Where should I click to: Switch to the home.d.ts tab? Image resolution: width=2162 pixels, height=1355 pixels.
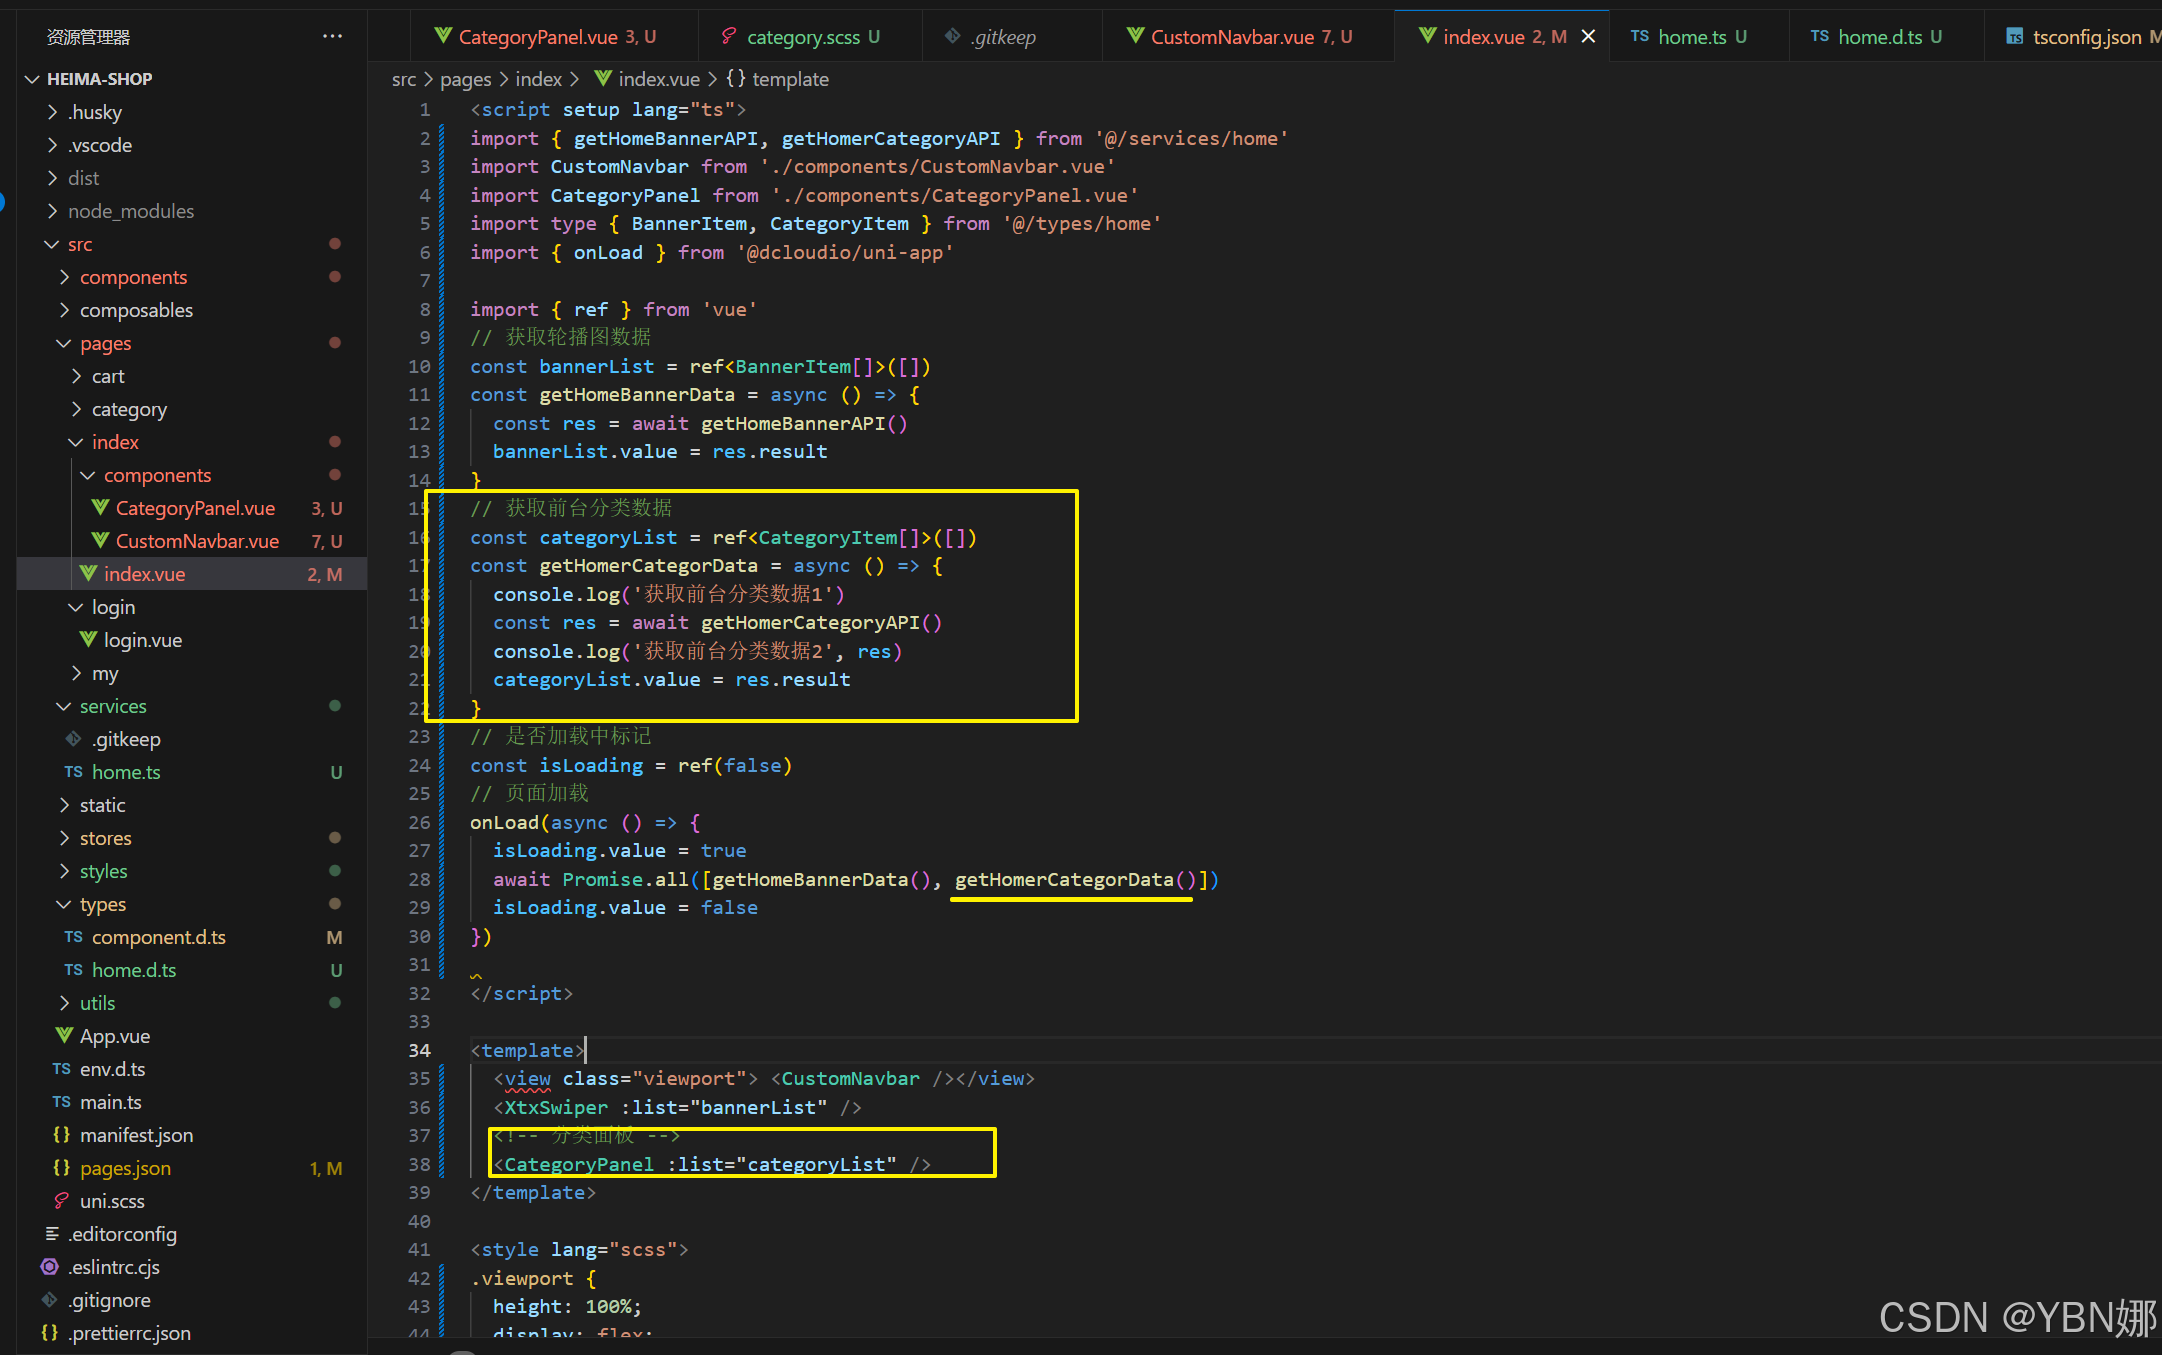(x=1879, y=37)
